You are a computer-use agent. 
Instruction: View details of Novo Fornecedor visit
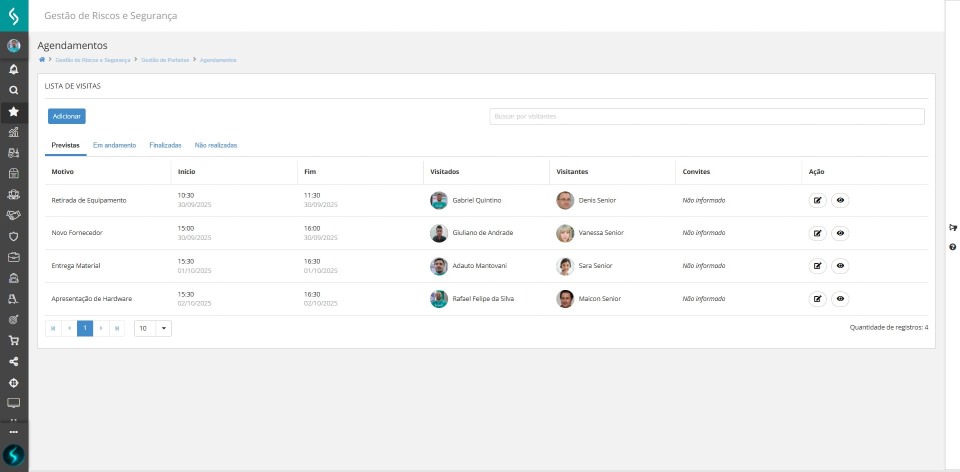tap(840, 233)
